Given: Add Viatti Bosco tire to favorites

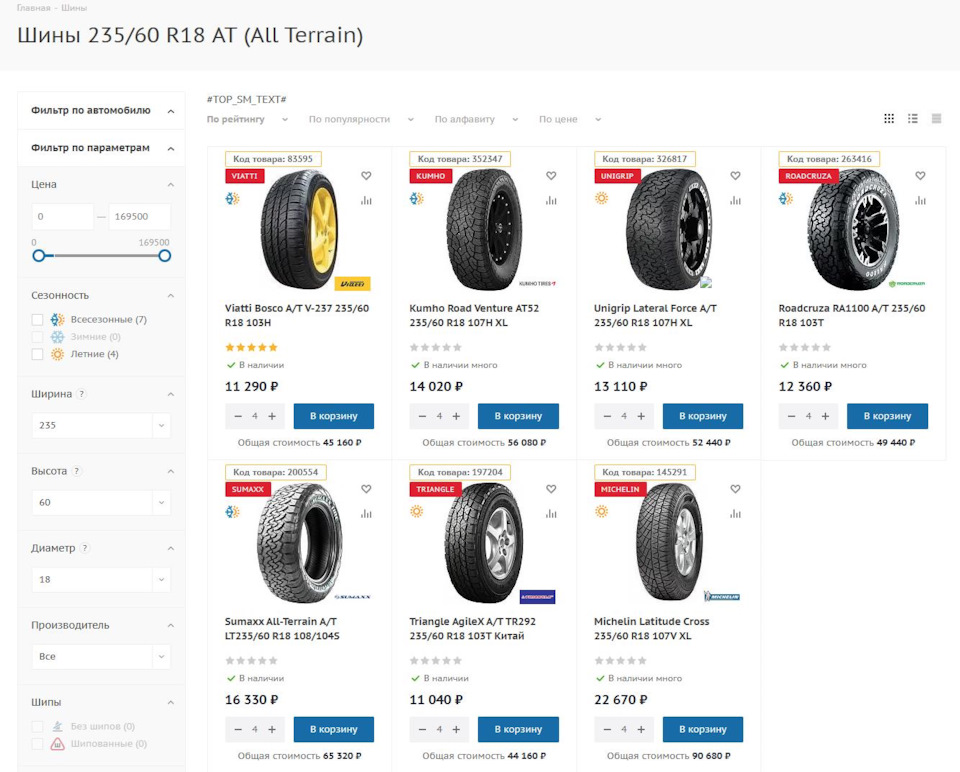Looking at the screenshot, I should 366,176.
